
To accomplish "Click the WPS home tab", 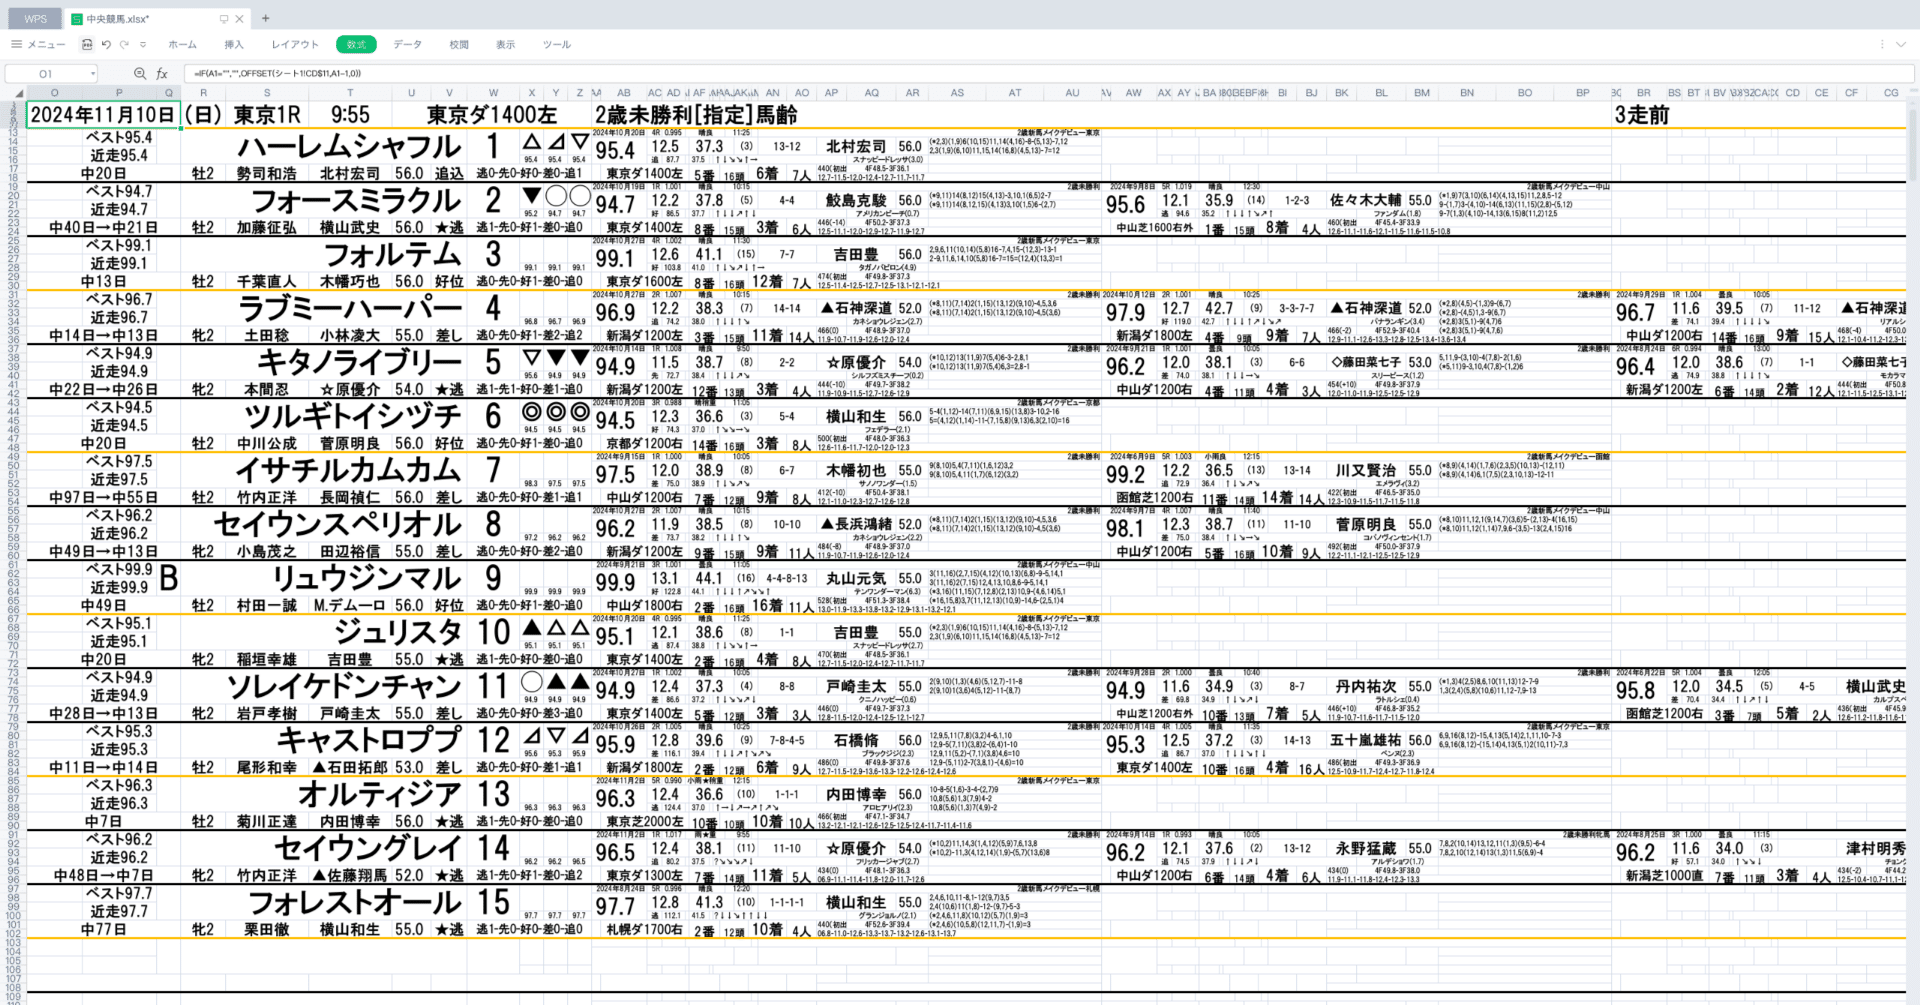I will 35,18.
